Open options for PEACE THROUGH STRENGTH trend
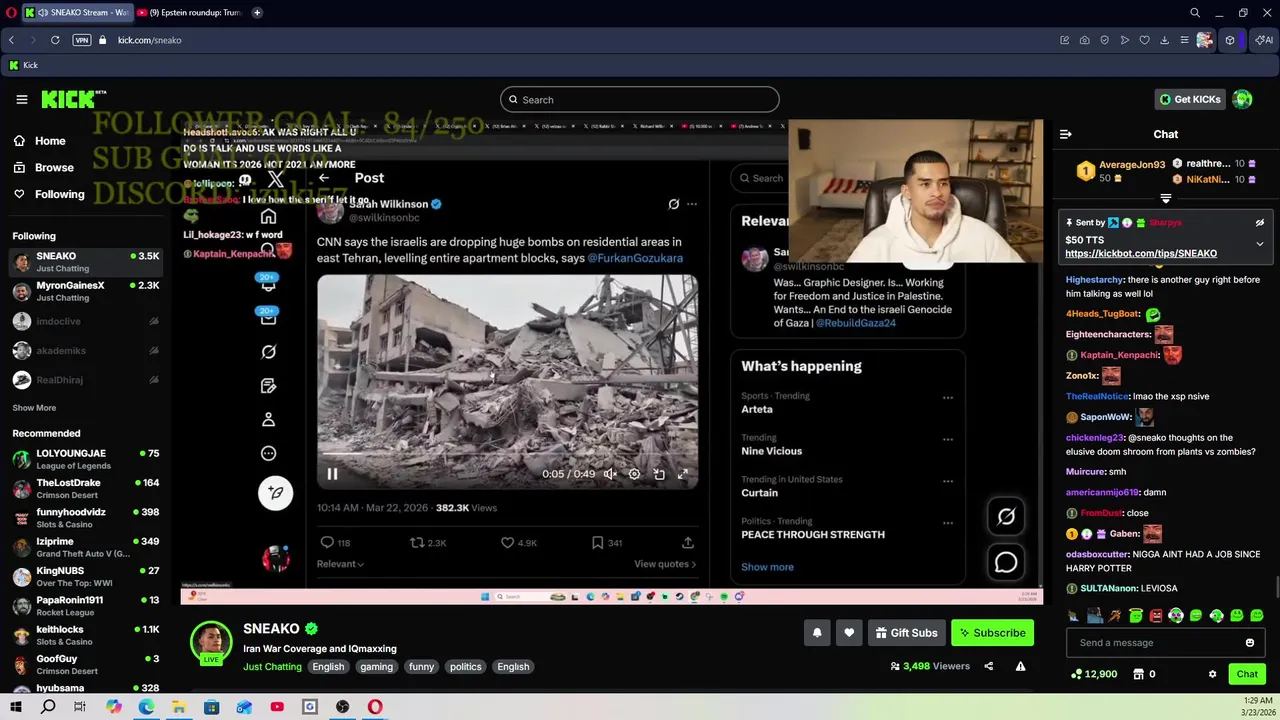Screen dimensions: 1280x720 point(947,523)
